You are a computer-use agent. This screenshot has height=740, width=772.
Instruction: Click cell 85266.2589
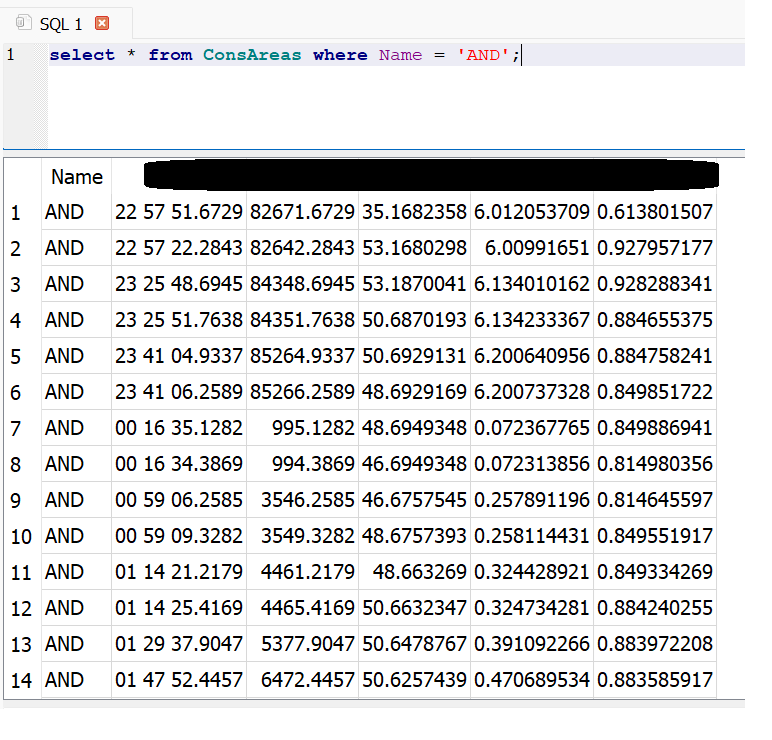(302, 392)
